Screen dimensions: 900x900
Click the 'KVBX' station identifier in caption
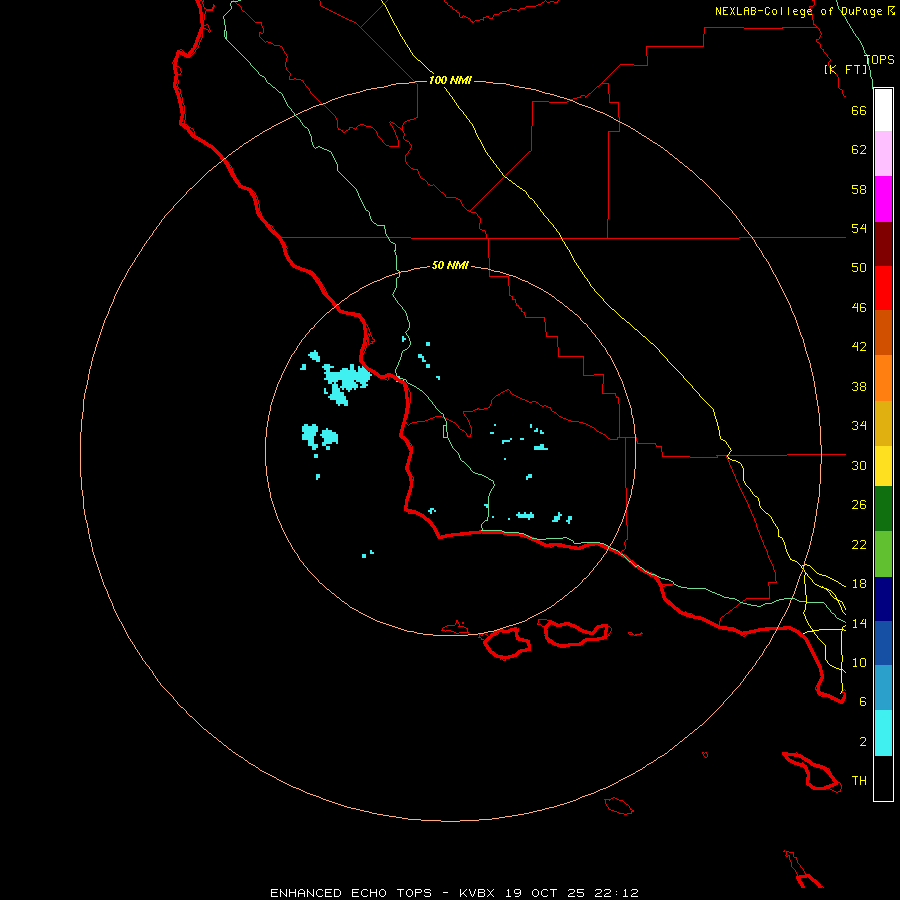tap(477, 893)
